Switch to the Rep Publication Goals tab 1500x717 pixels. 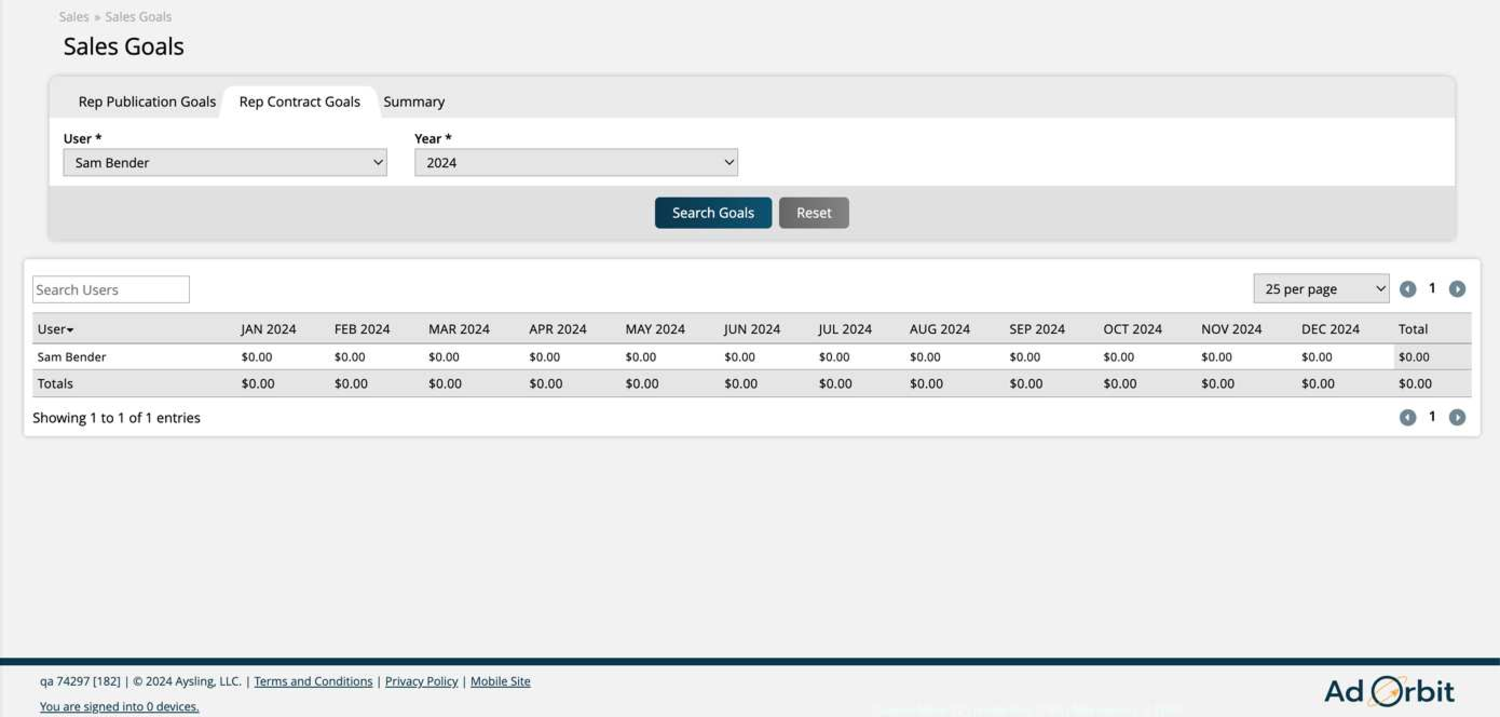(x=147, y=102)
